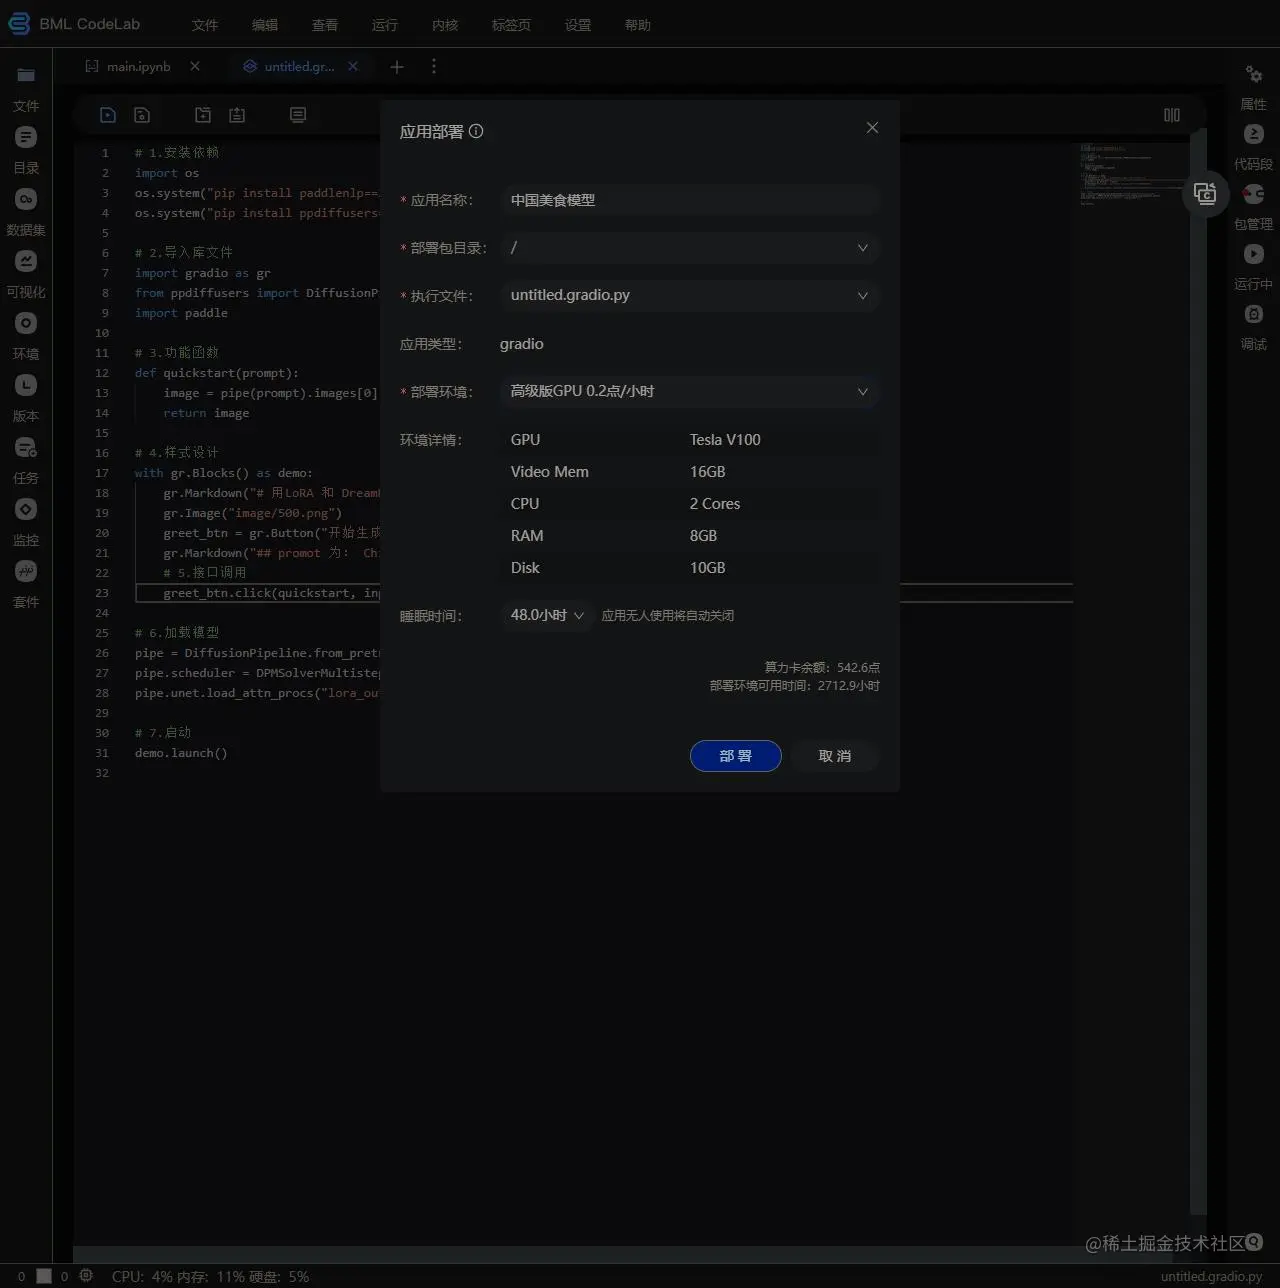Open the 文件 file browser sidebar icon
This screenshot has width=1280, height=1288.
26,75
